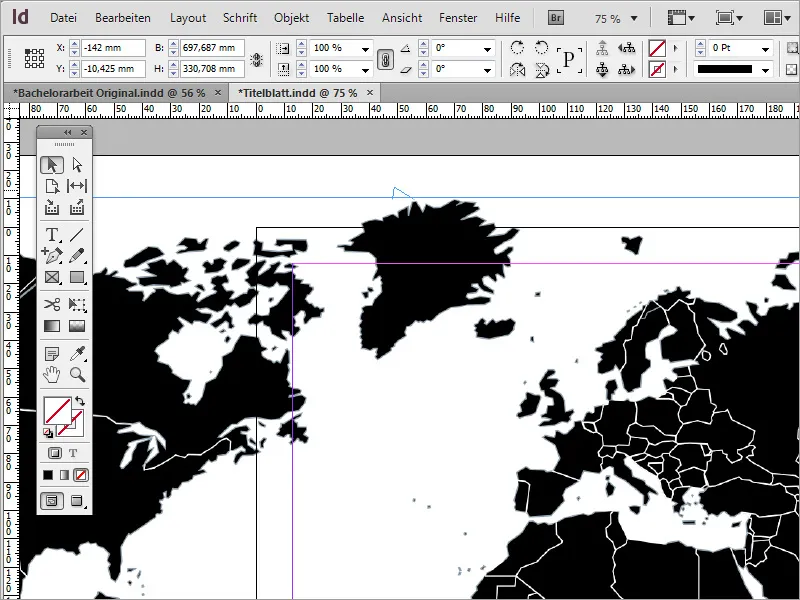Select the Selection tool (black arrow)
800x600 pixels.
[x=52, y=165]
